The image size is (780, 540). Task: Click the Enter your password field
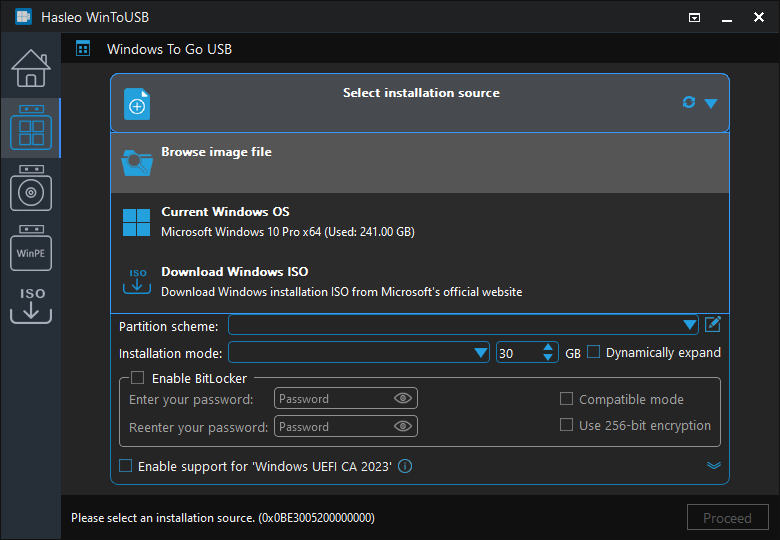pyautogui.click(x=345, y=398)
